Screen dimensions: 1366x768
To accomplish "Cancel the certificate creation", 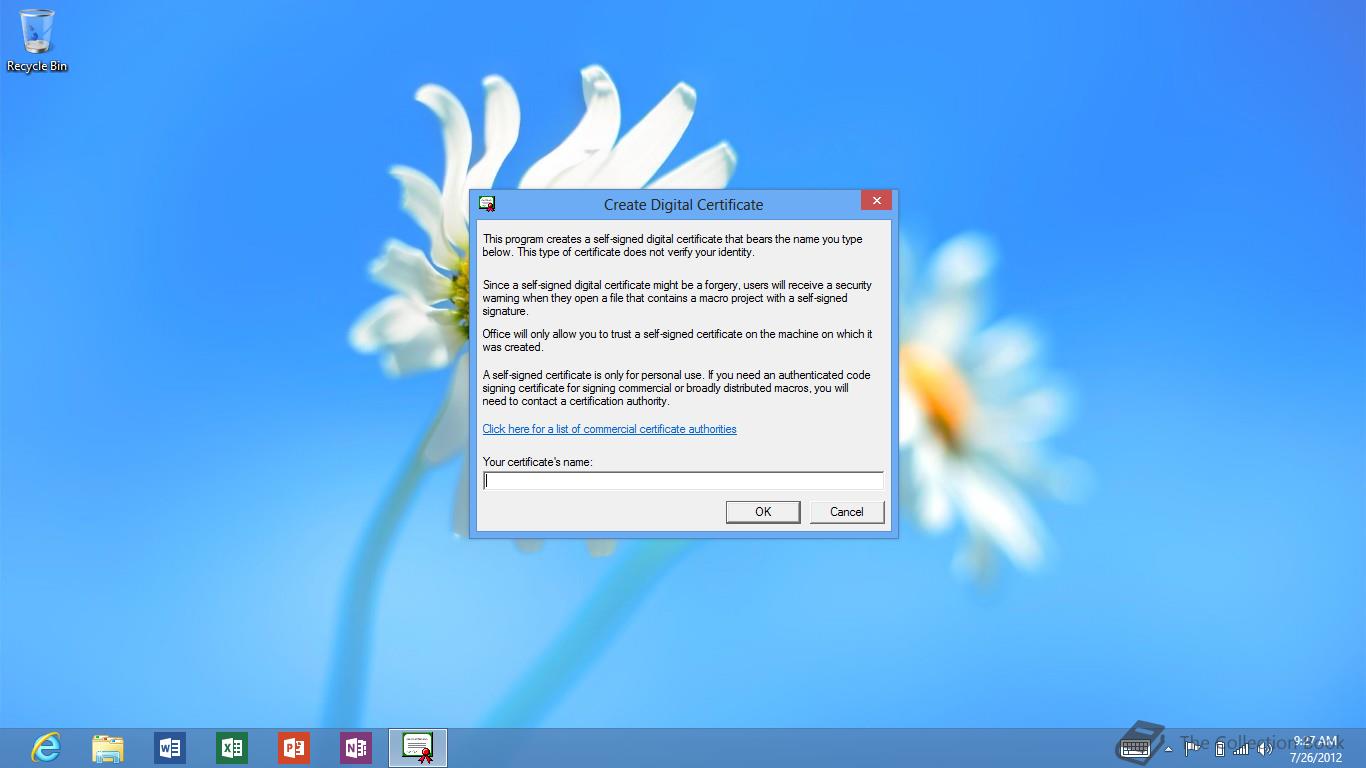I will (x=847, y=512).
